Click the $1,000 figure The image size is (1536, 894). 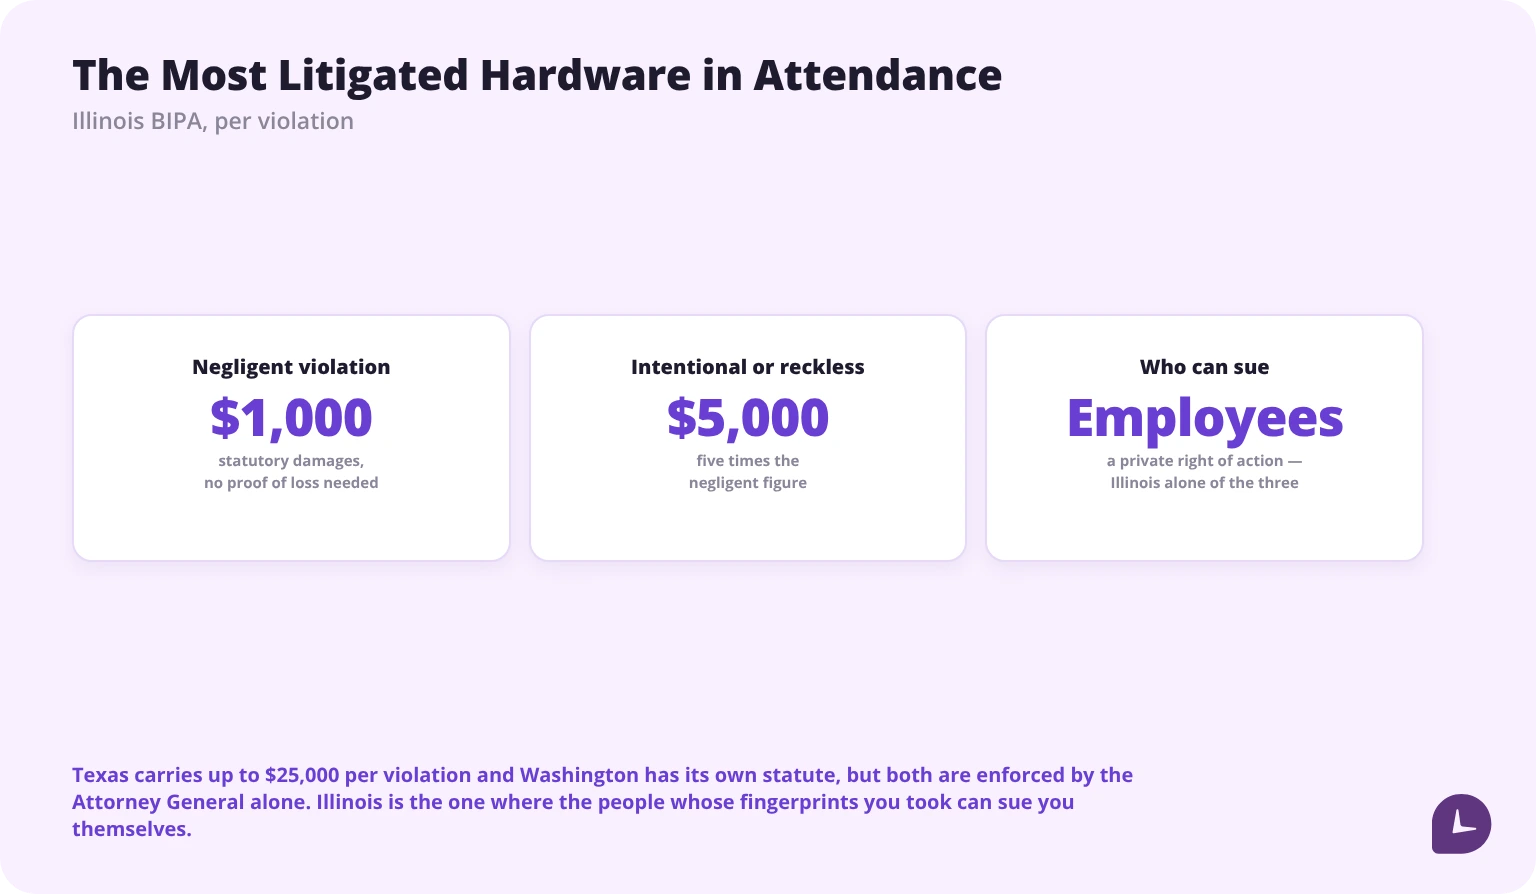point(291,418)
